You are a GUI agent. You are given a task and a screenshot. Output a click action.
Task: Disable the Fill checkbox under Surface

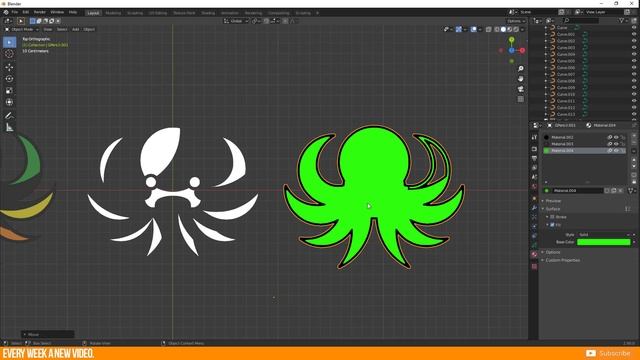tap(552, 225)
